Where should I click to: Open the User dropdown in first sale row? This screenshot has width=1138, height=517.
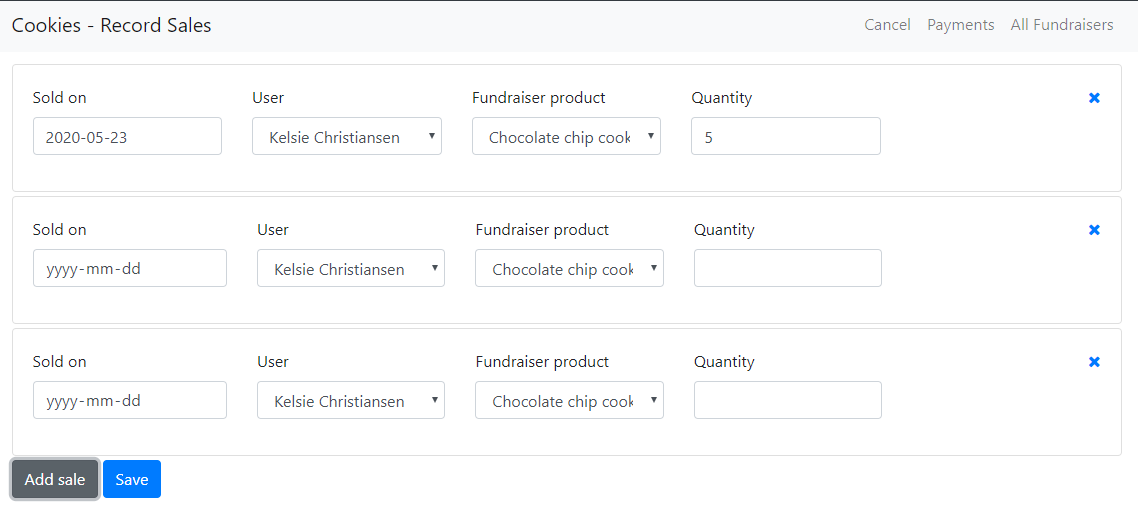[346, 137]
